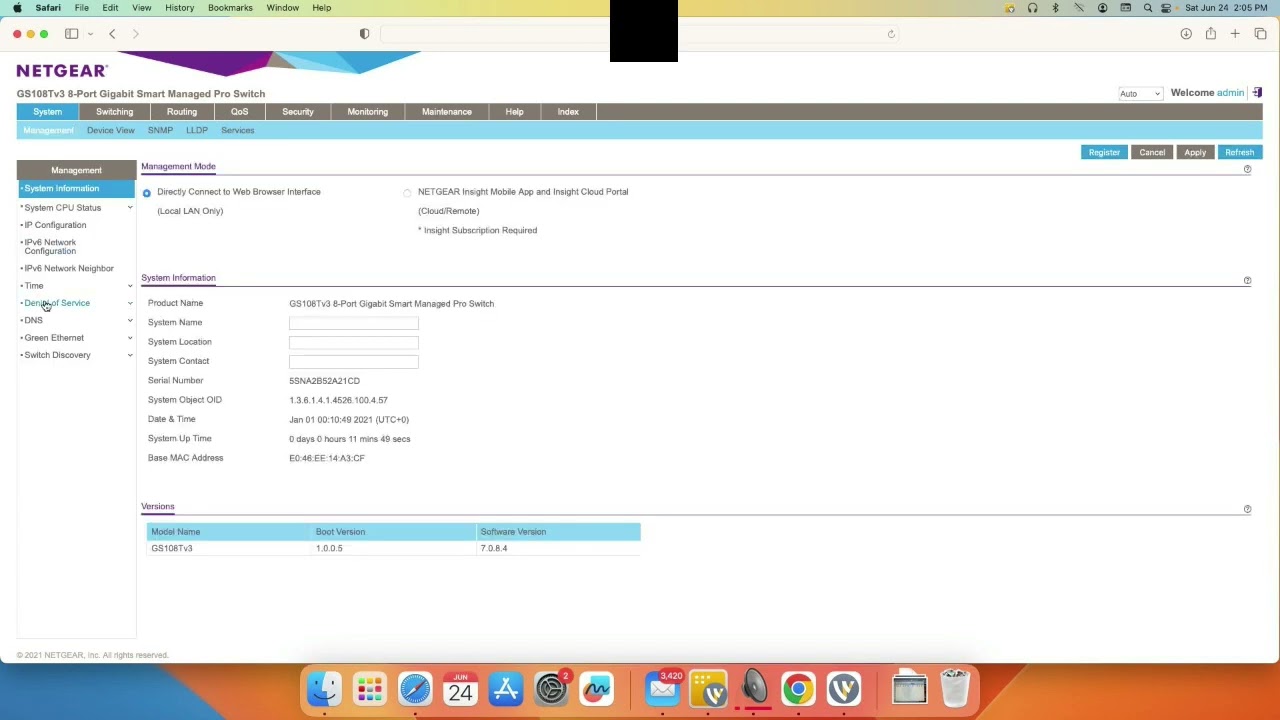Click the privacy shield icon

pos(364,34)
